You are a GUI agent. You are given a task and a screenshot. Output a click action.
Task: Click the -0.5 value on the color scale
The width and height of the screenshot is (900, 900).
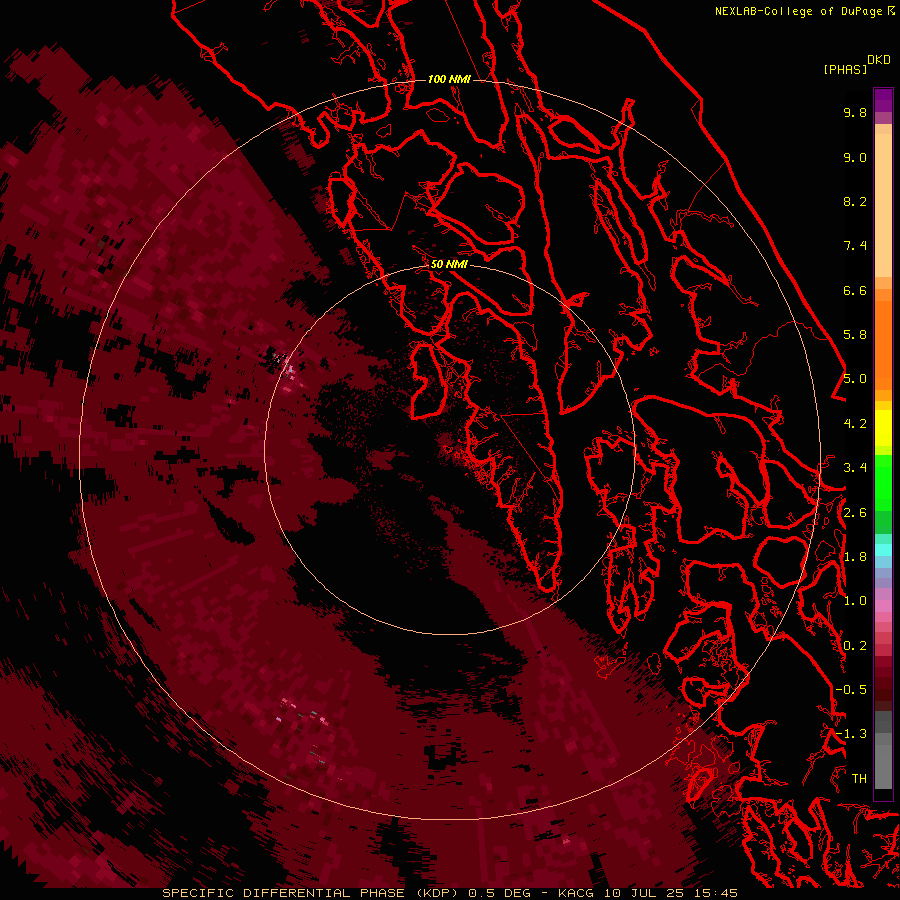click(851, 689)
